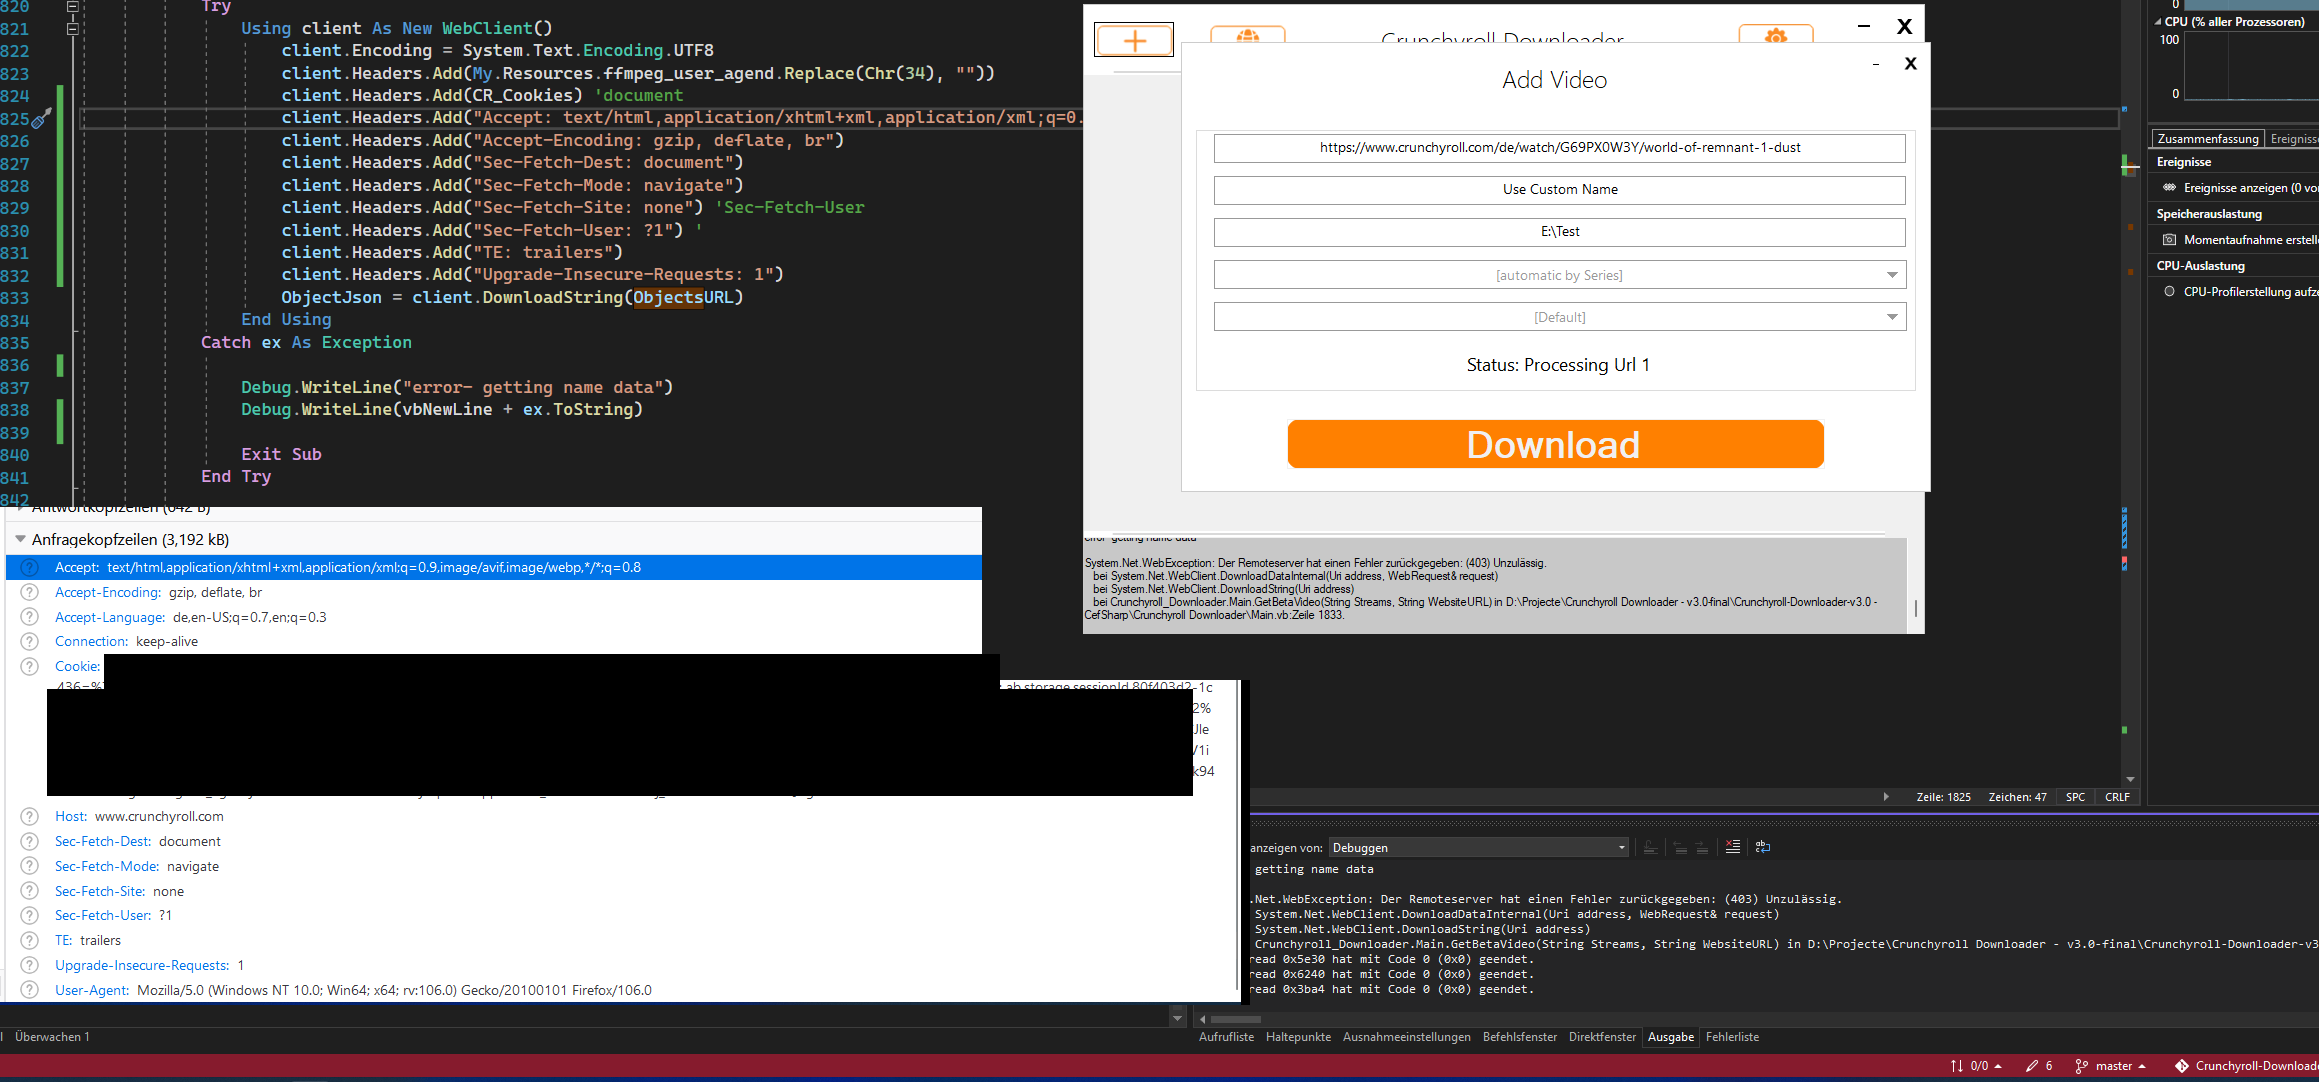2319x1082 pixels.
Task: Start CPU-Profilerstellung recording icon
Action: 2168,291
